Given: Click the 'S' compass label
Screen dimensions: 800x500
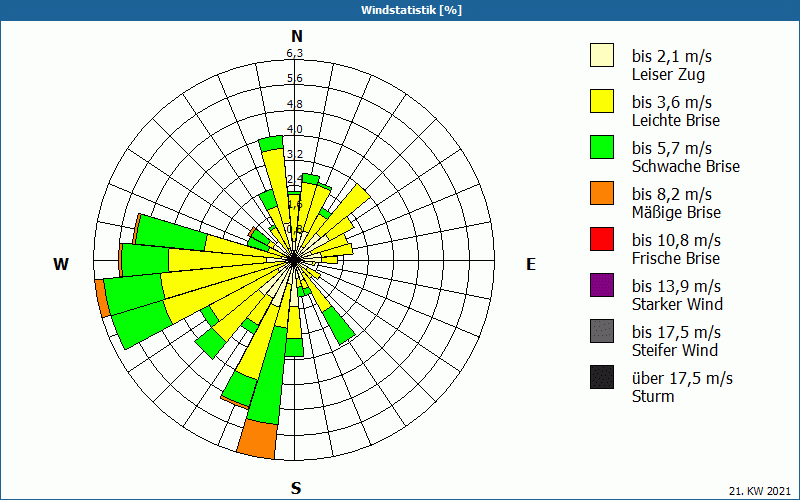Looking at the screenshot, I should (296, 488).
